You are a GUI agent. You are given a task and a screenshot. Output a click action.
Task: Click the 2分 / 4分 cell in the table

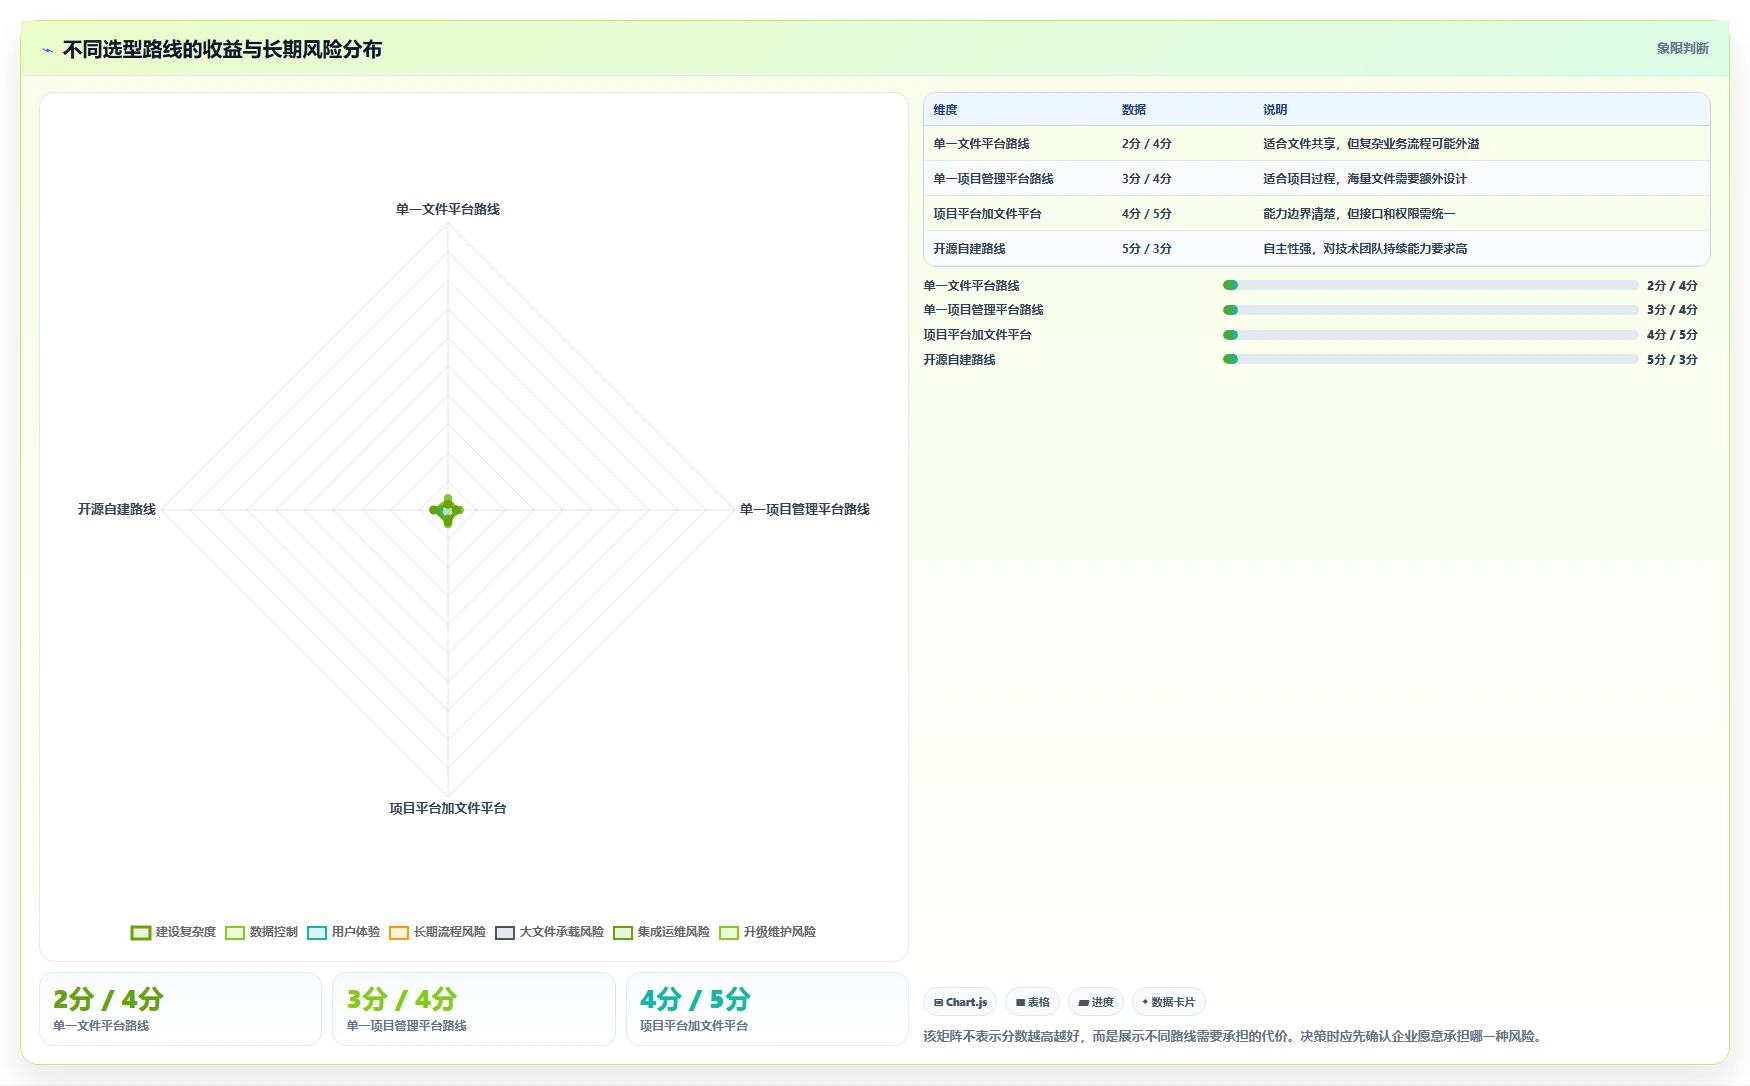(1146, 144)
